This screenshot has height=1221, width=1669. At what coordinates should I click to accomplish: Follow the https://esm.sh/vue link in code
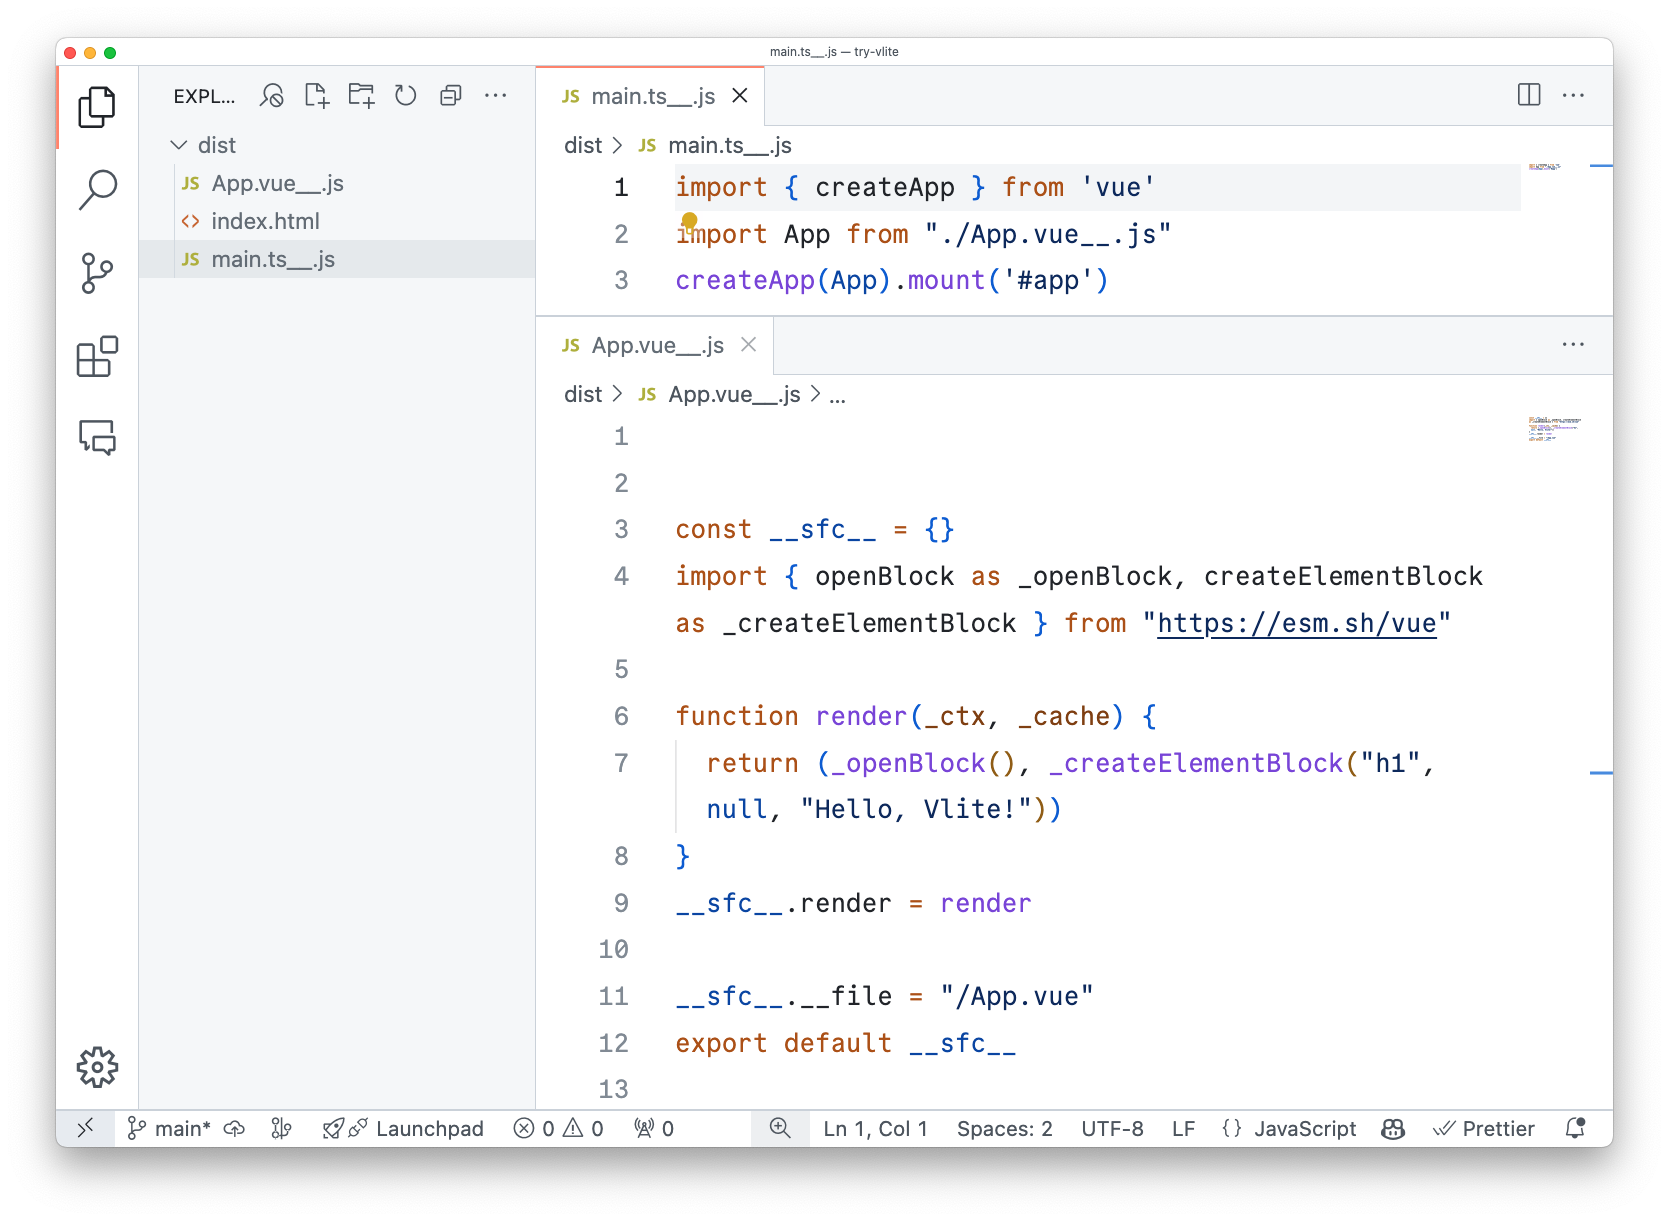(1296, 623)
